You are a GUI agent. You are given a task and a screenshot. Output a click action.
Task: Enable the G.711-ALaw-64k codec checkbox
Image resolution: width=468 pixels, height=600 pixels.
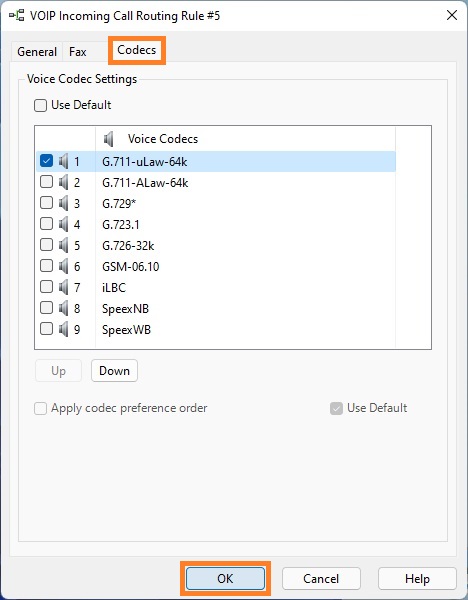tap(46, 182)
